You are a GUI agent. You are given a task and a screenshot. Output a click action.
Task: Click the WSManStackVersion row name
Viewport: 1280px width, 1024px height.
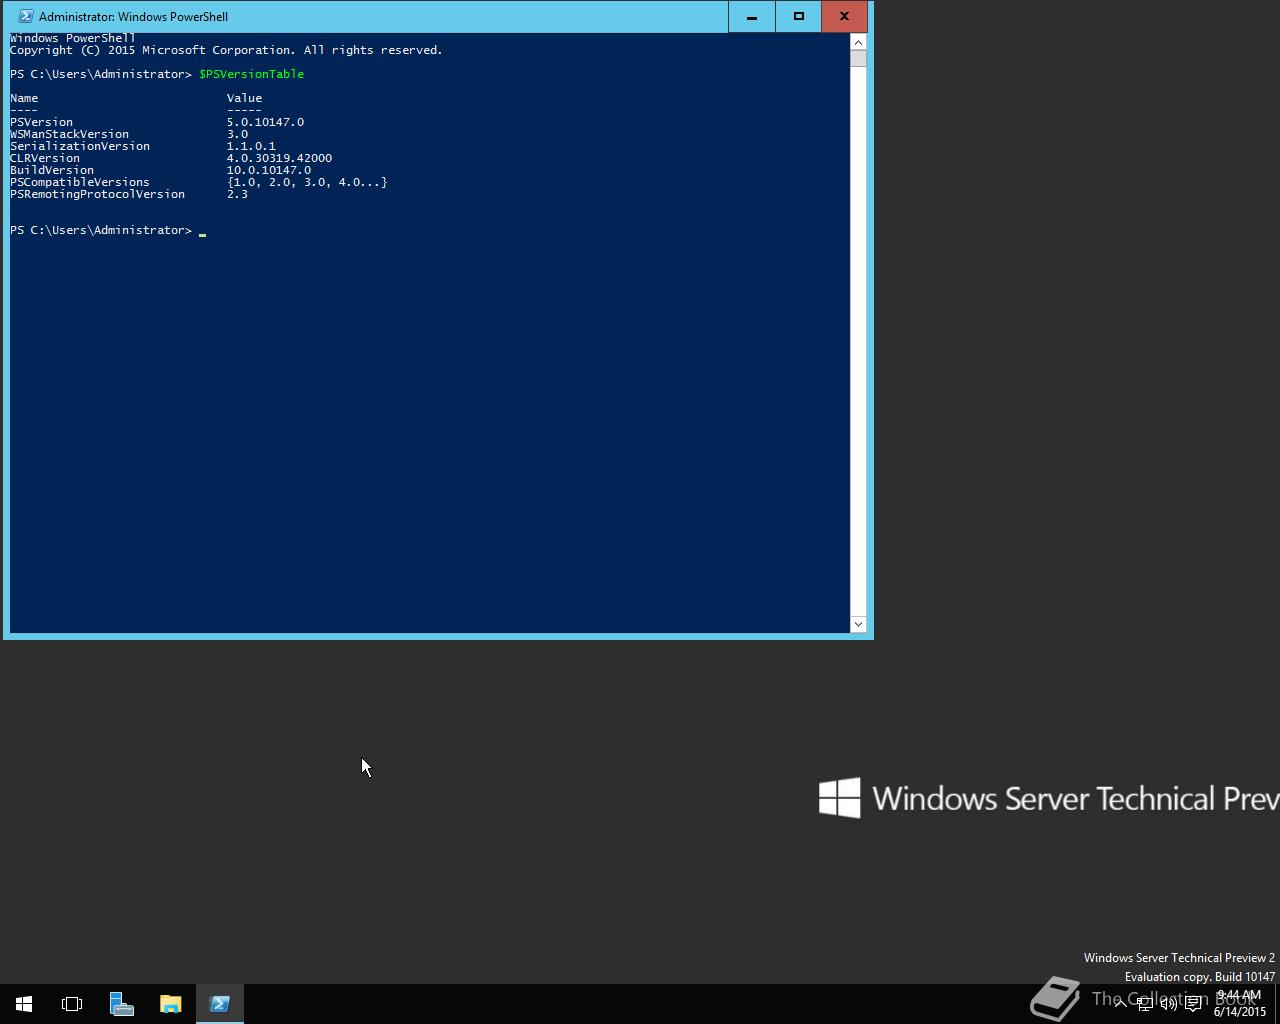[69, 134]
